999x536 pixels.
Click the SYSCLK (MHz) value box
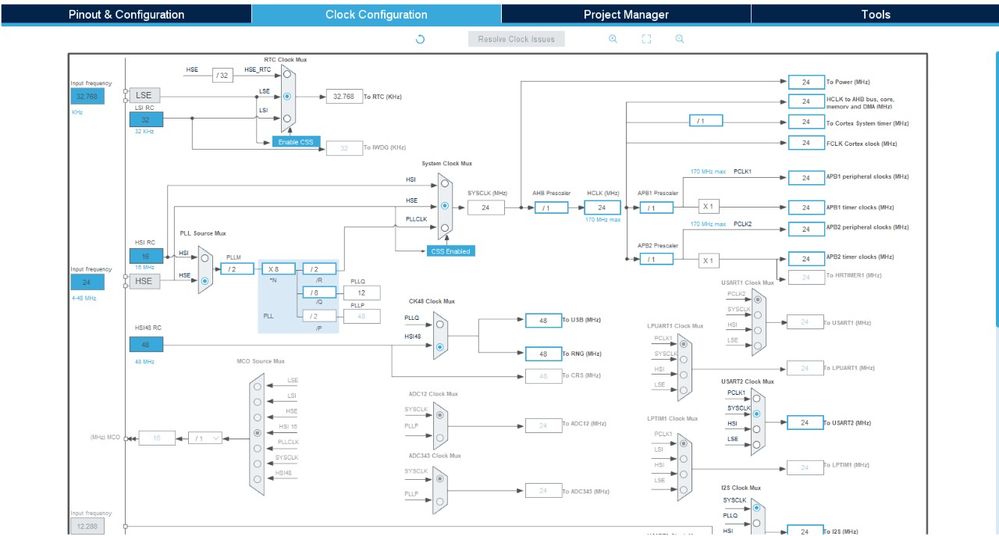click(485, 208)
